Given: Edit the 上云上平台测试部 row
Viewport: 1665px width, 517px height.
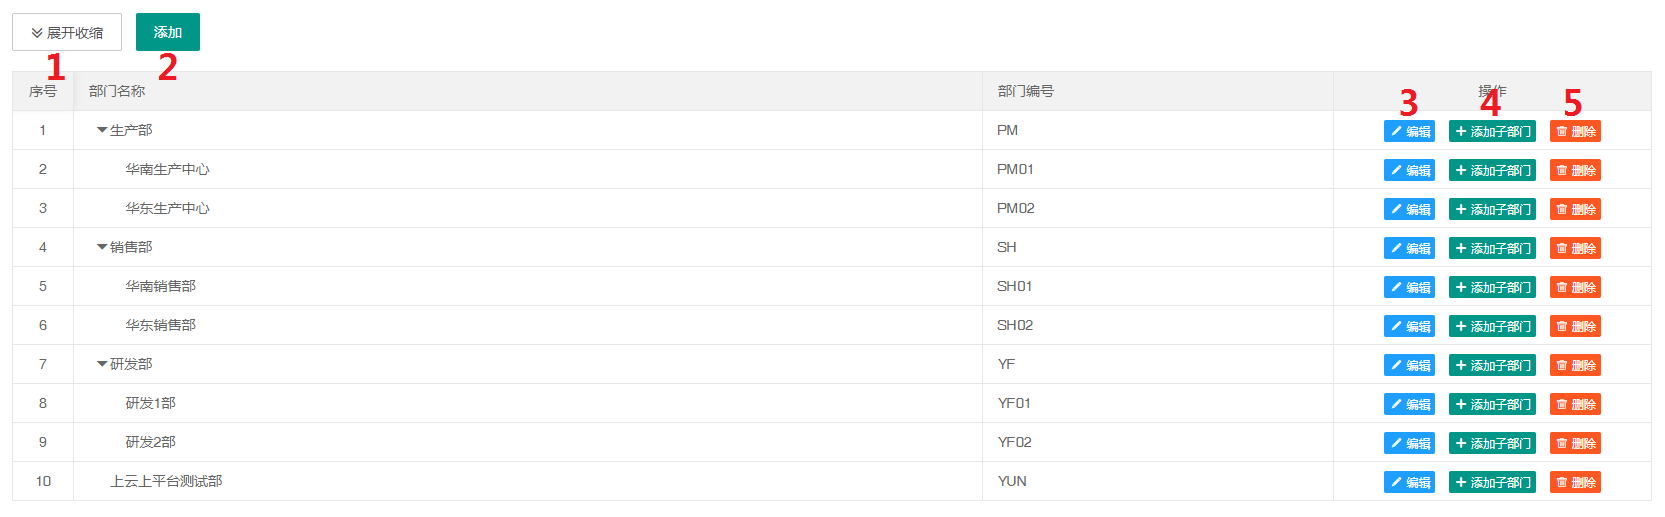Looking at the screenshot, I should coord(1409,482).
